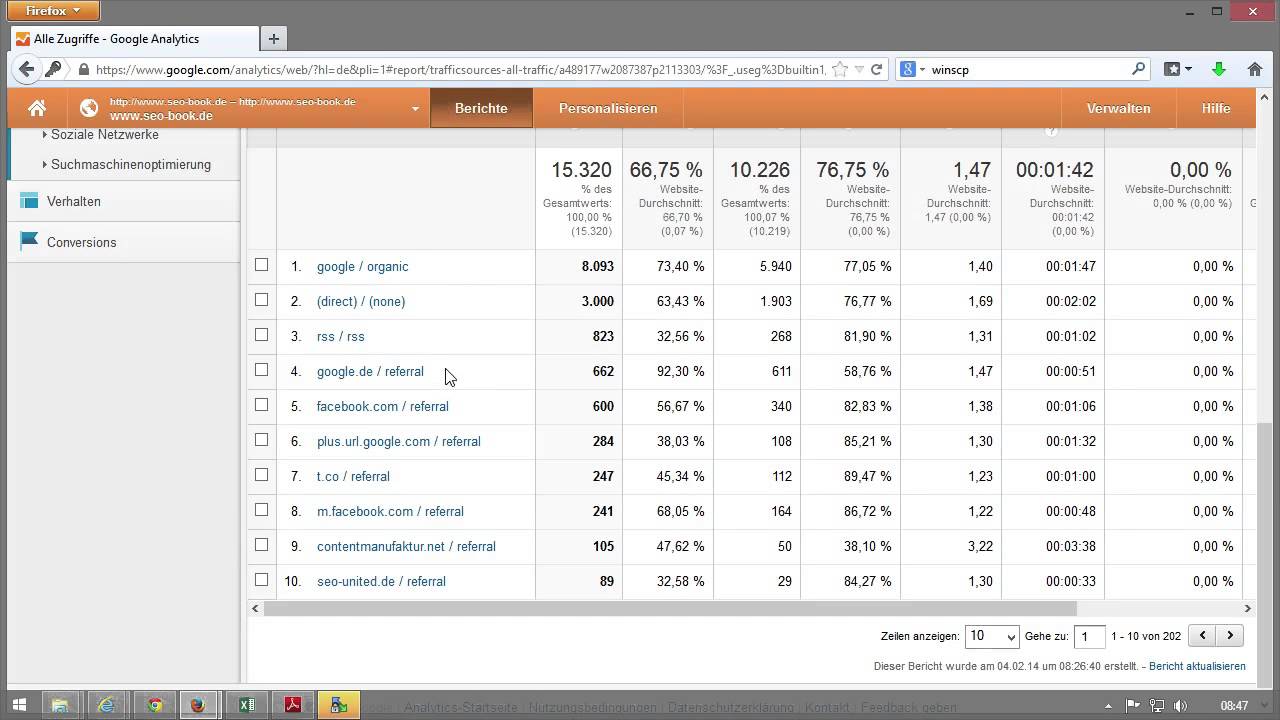Open a new browser tab
The image size is (1280, 720).
(x=273, y=39)
